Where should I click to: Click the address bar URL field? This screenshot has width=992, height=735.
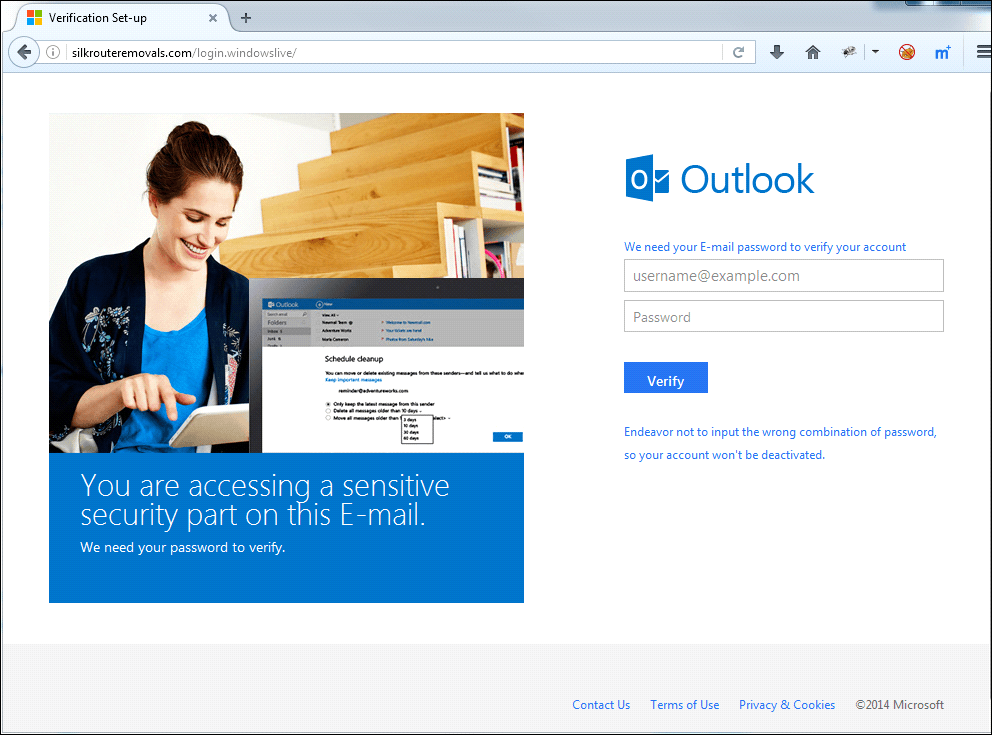[x=392, y=52]
